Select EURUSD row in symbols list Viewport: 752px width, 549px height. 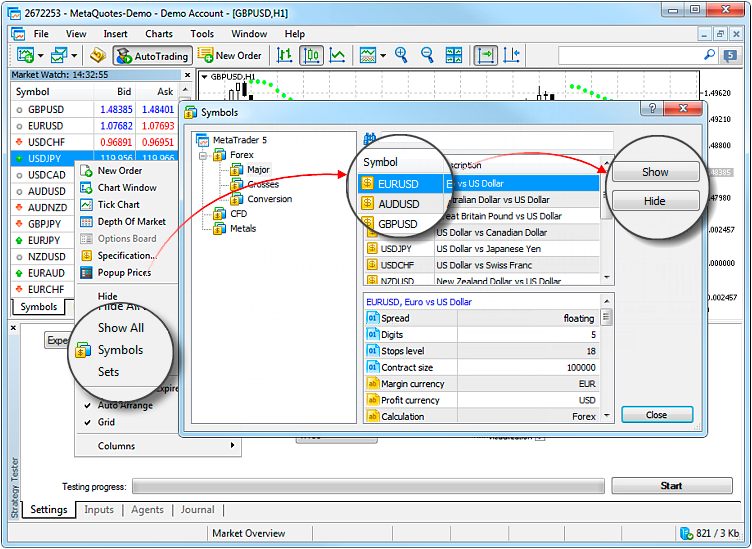point(479,184)
